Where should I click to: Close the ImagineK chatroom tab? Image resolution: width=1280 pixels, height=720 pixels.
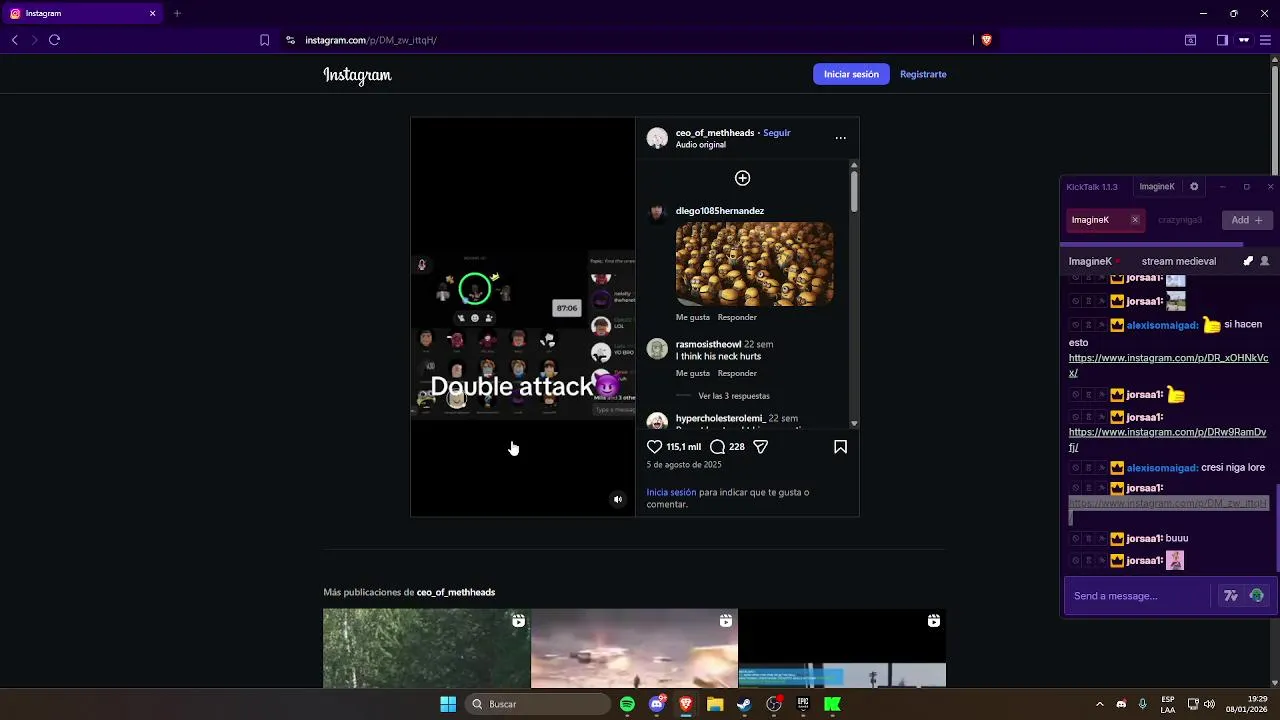point(1135,220)
